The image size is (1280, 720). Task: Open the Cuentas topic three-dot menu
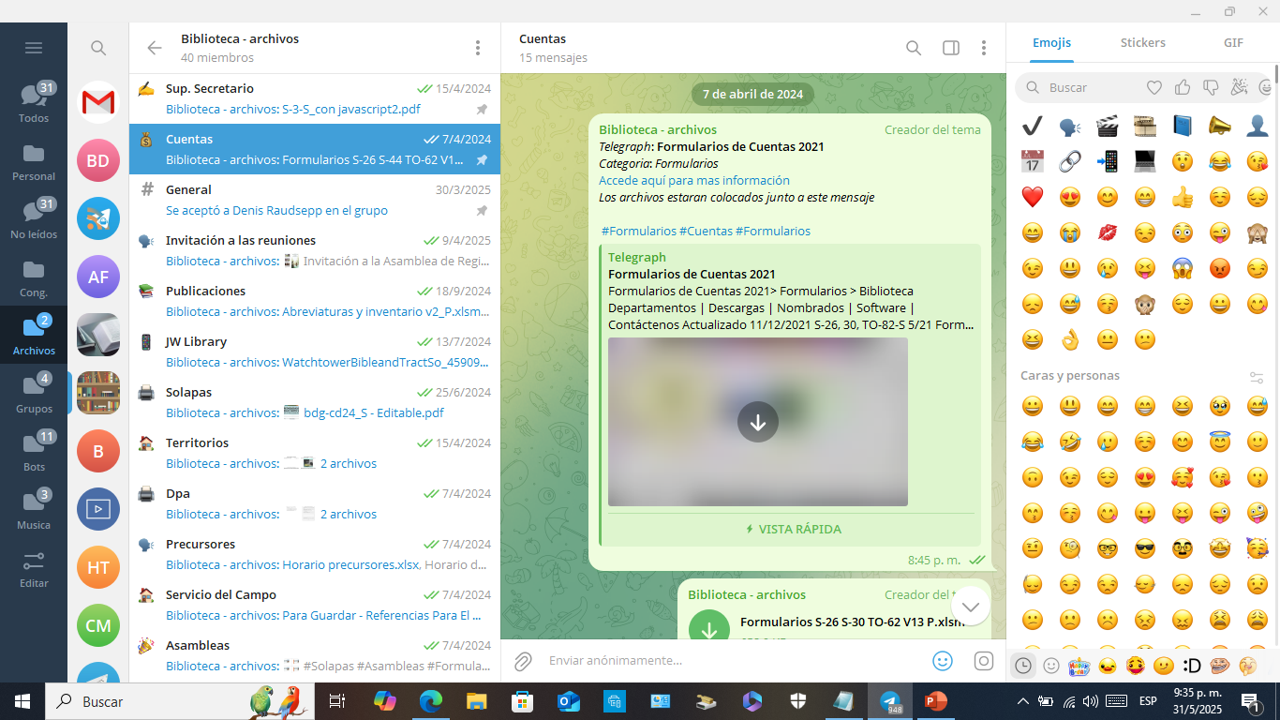tap(984, 48)
